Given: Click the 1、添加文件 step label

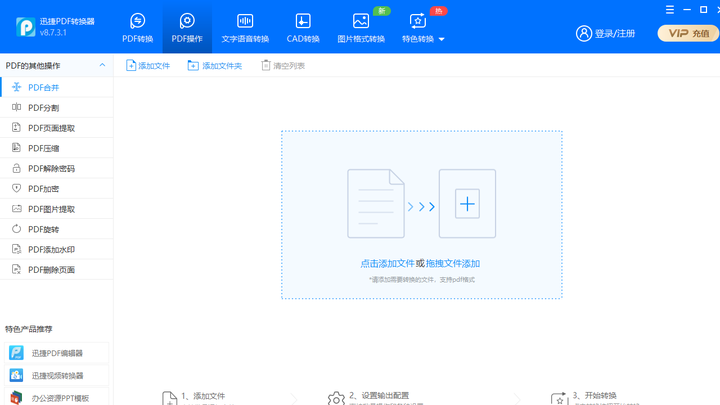Looking at the screenshot, I should 203,396.
